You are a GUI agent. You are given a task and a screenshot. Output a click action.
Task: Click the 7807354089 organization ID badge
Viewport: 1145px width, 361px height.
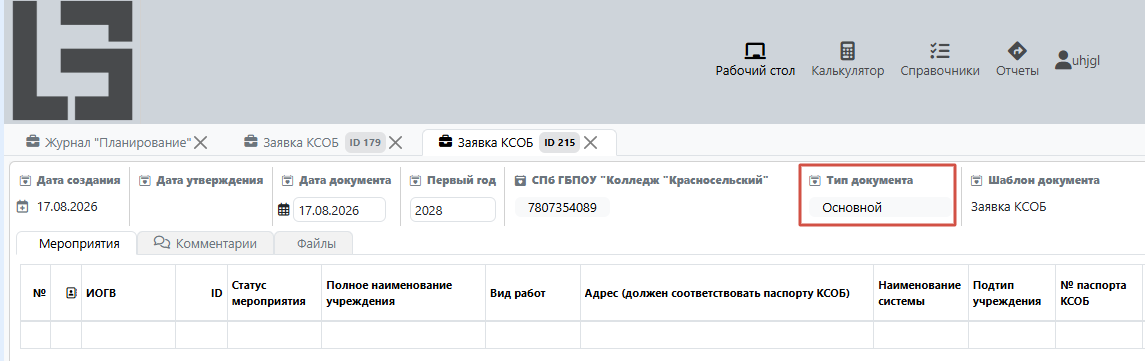(562, 208)
